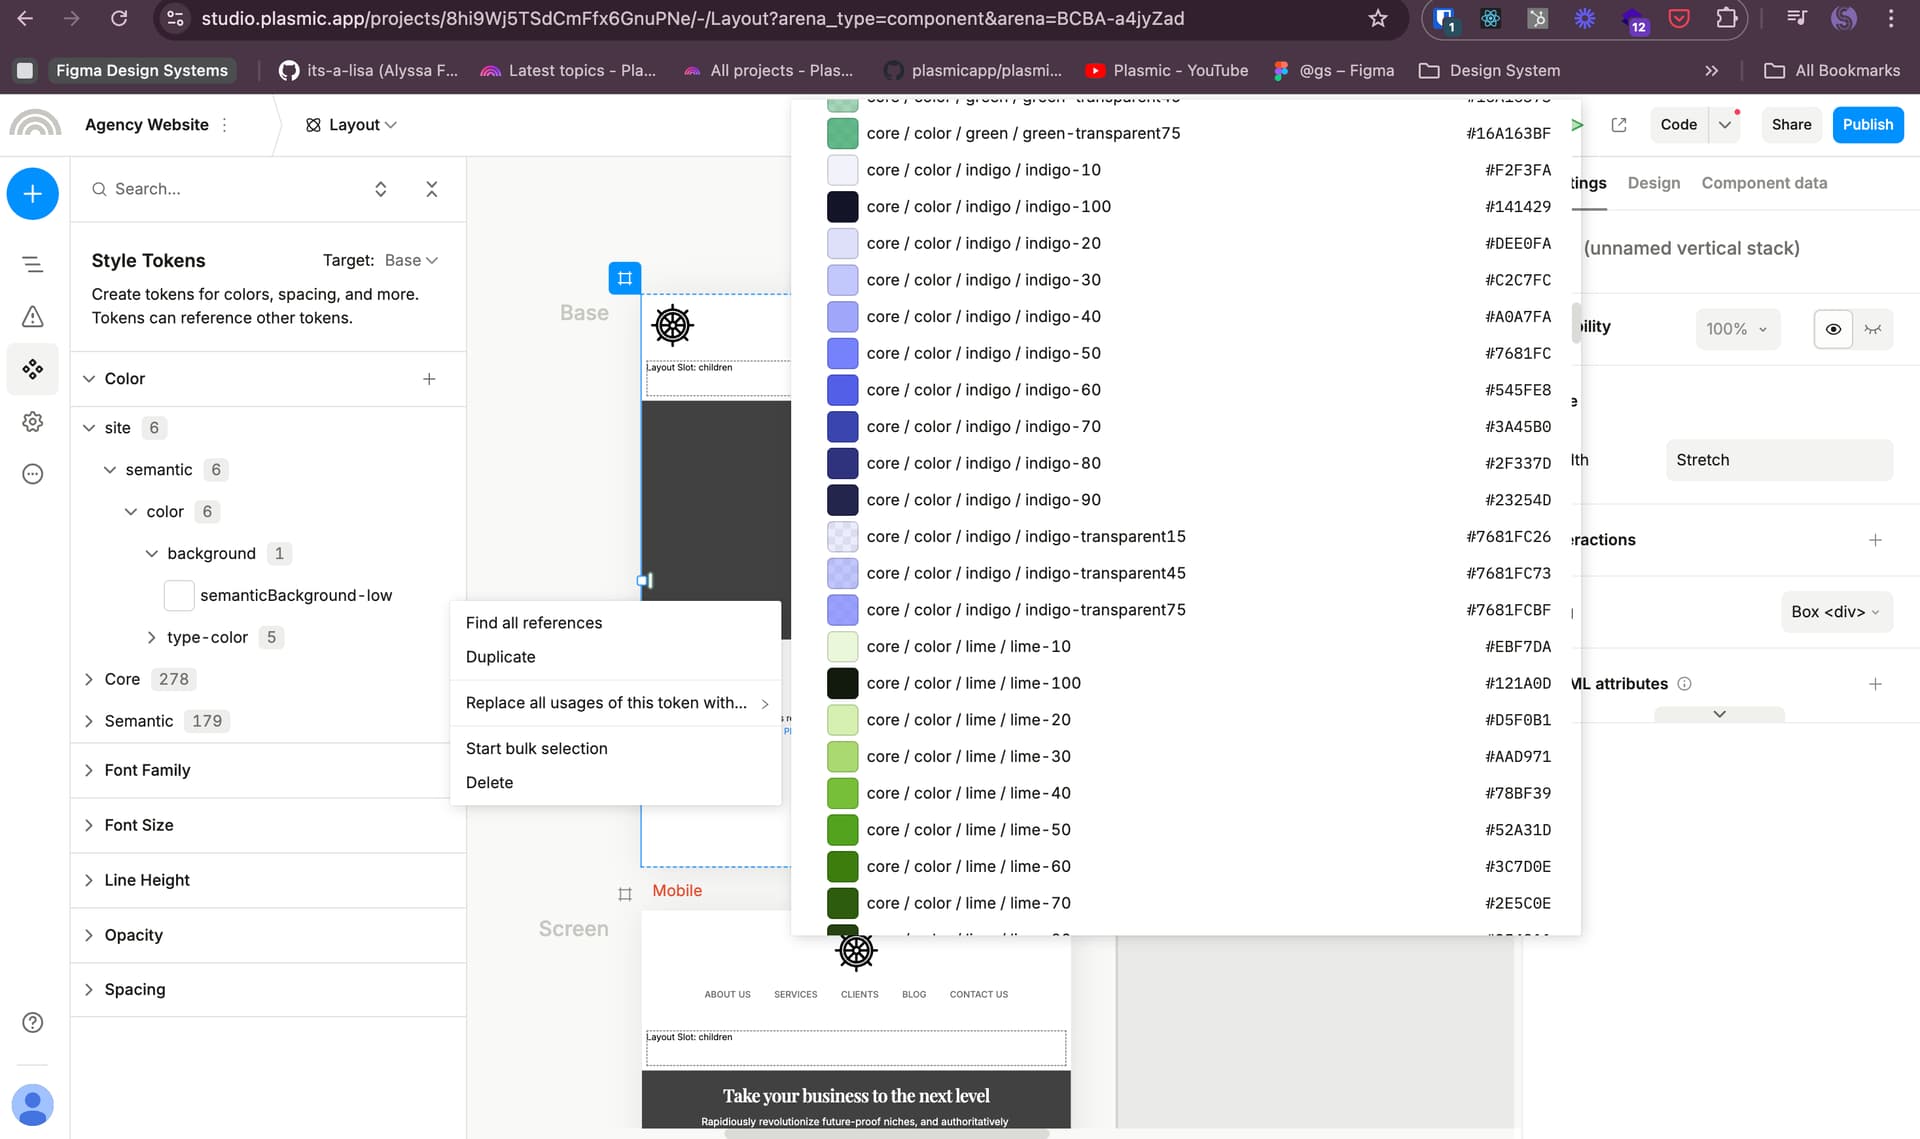Click the help question mark icon

[32, 1022]
